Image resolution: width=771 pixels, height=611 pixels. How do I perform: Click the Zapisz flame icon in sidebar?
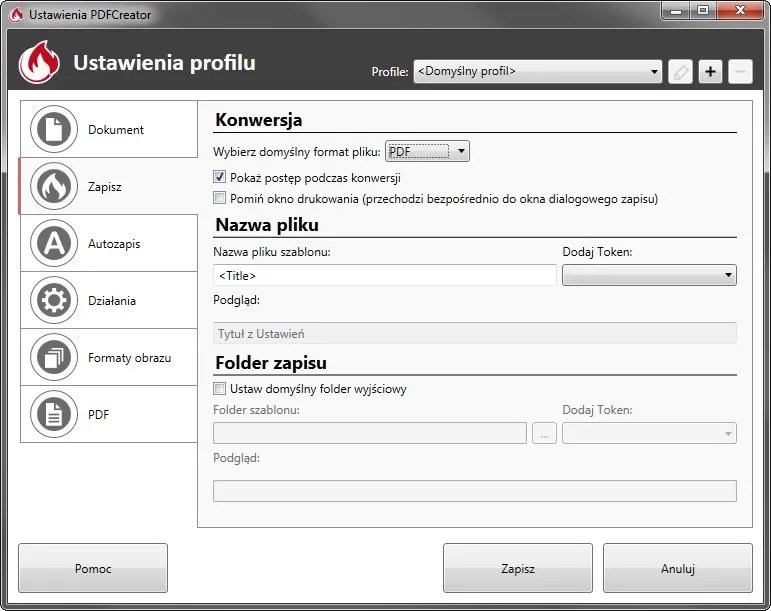54,186
